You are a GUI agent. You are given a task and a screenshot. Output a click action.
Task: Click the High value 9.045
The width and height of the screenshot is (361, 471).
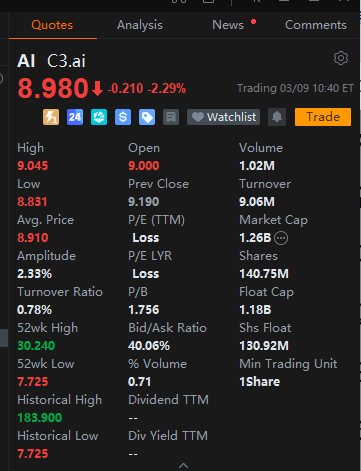(x=33, y=166)
